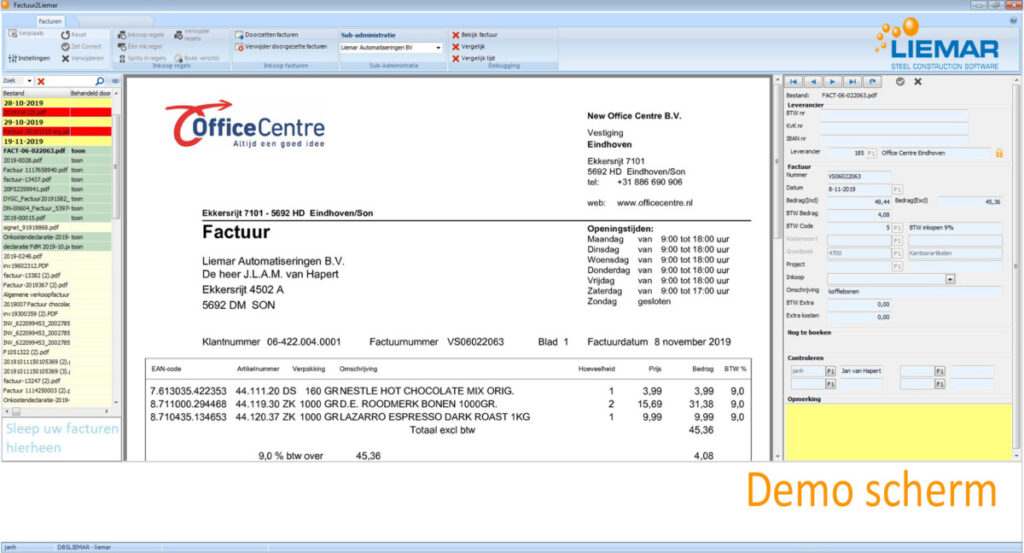This screenshot has width=1024, height=553.
Task: Click the BTW Extra field 0,00
Action: click(859, 304)
